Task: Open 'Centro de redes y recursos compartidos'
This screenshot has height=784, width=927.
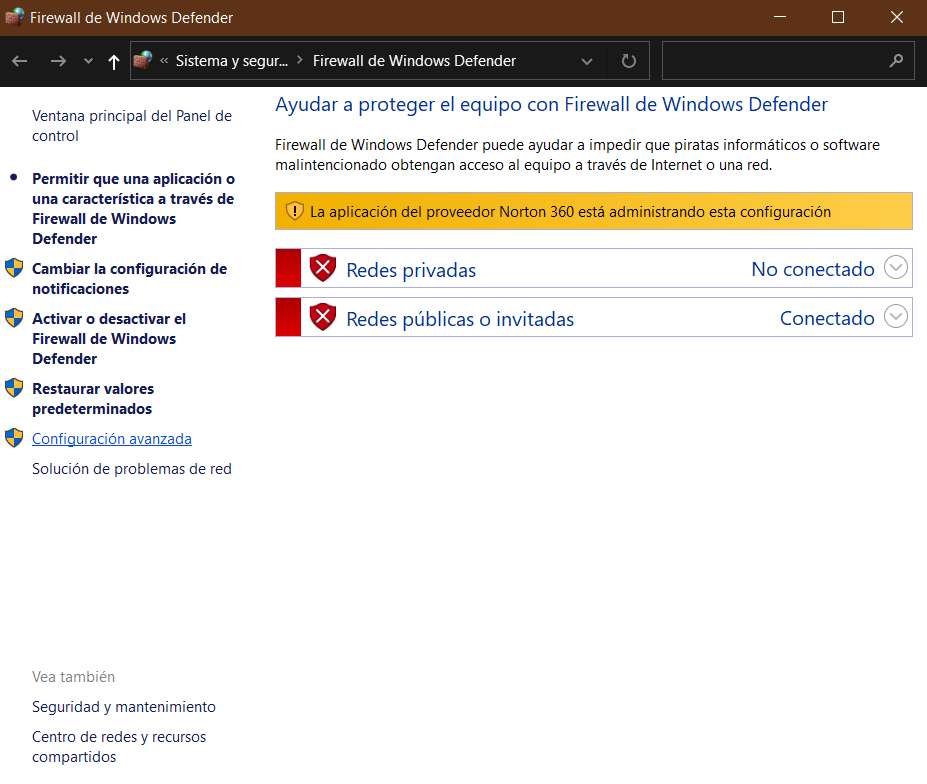Action: [119, 747]
